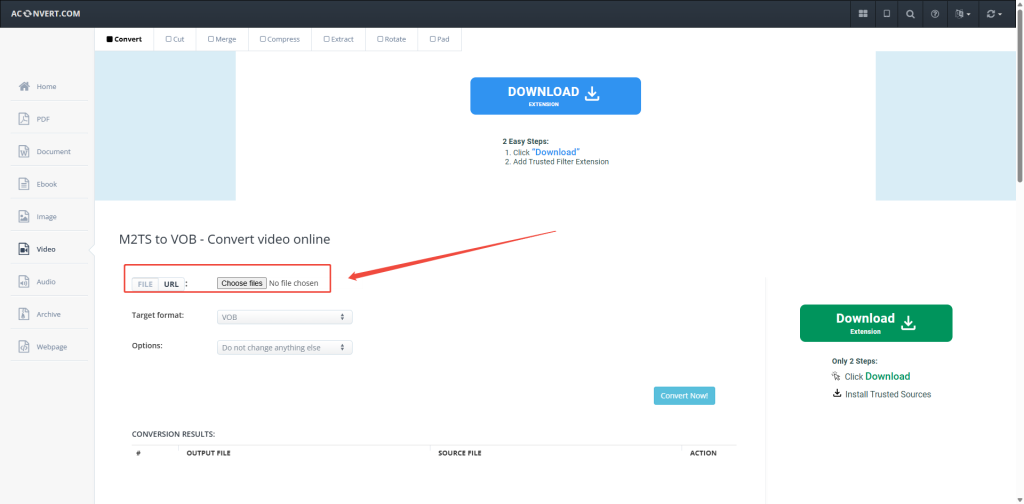Open the PDF section in sidebar
Viewport: 1024px width, 504px height.
(43, 119)
